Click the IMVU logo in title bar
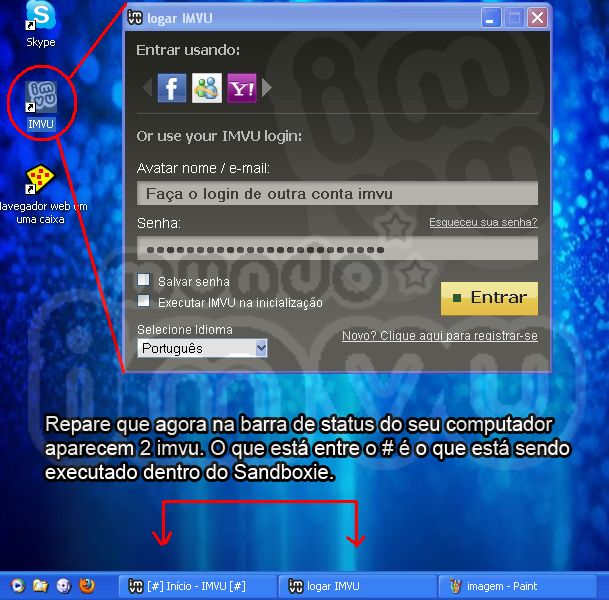The height and width of the screenshot is (600, 609). point(135,17)
